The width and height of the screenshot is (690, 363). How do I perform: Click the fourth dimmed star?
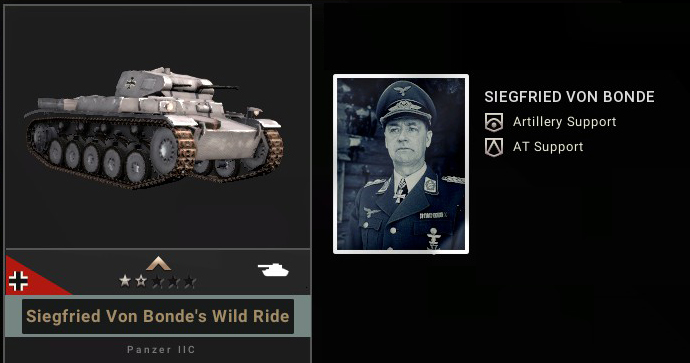click(174, 281)
